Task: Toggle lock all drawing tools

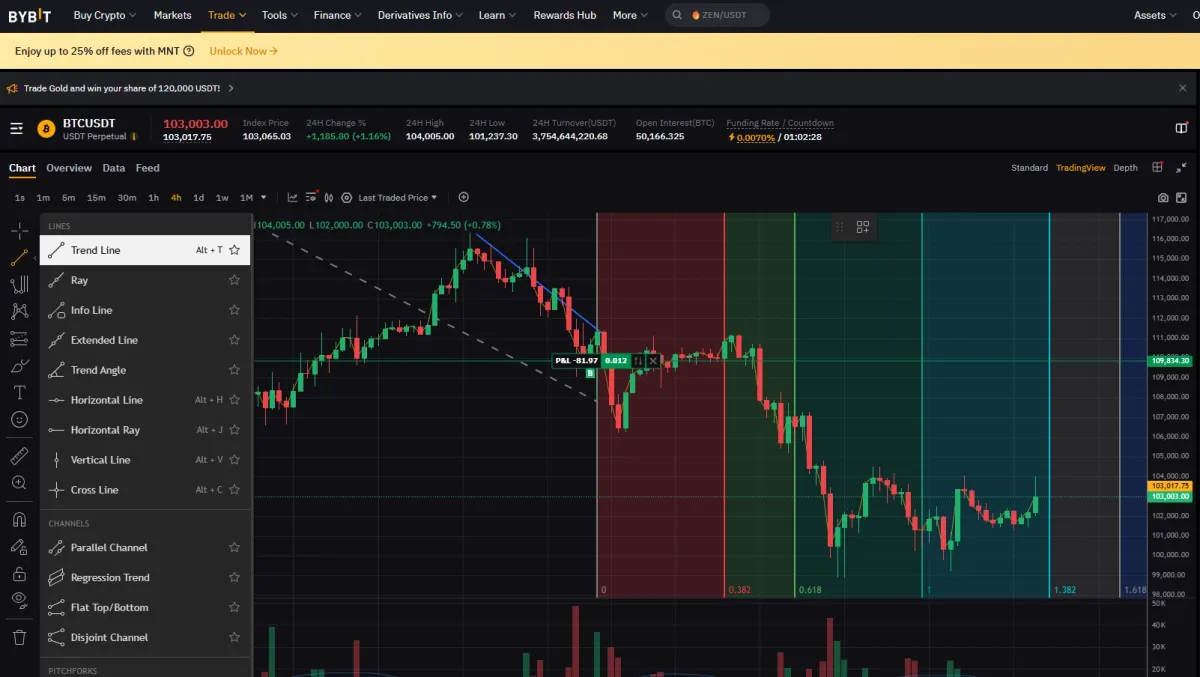Action: 19,573
